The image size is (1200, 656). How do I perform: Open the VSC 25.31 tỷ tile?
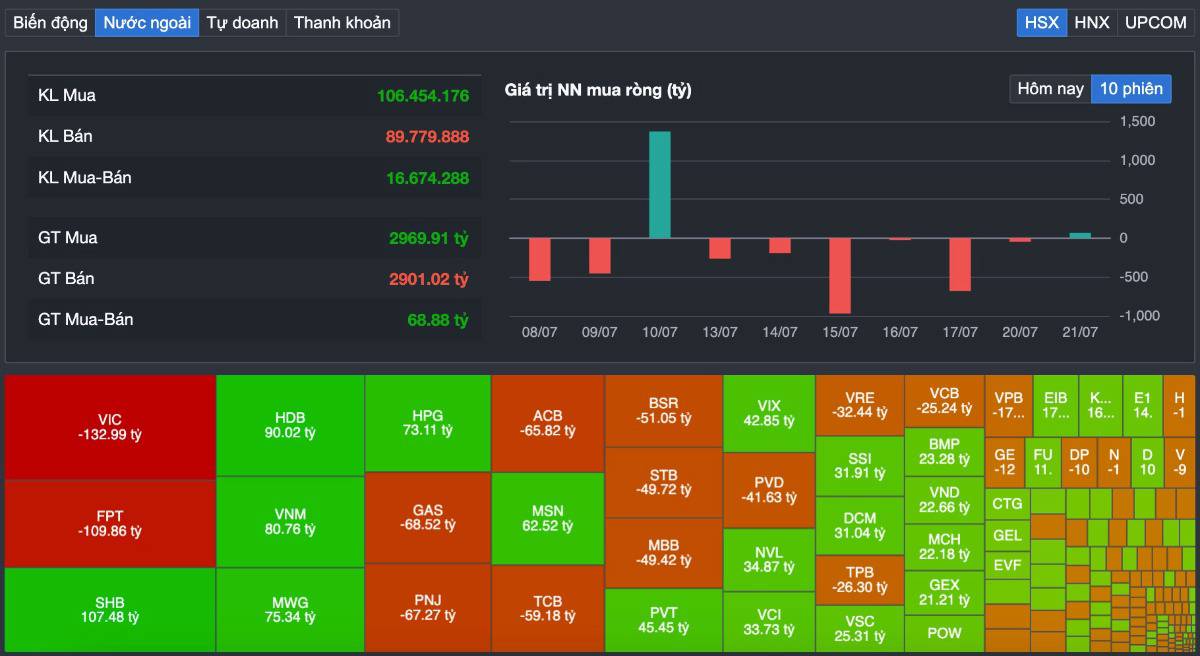click(x=859, y=629)
